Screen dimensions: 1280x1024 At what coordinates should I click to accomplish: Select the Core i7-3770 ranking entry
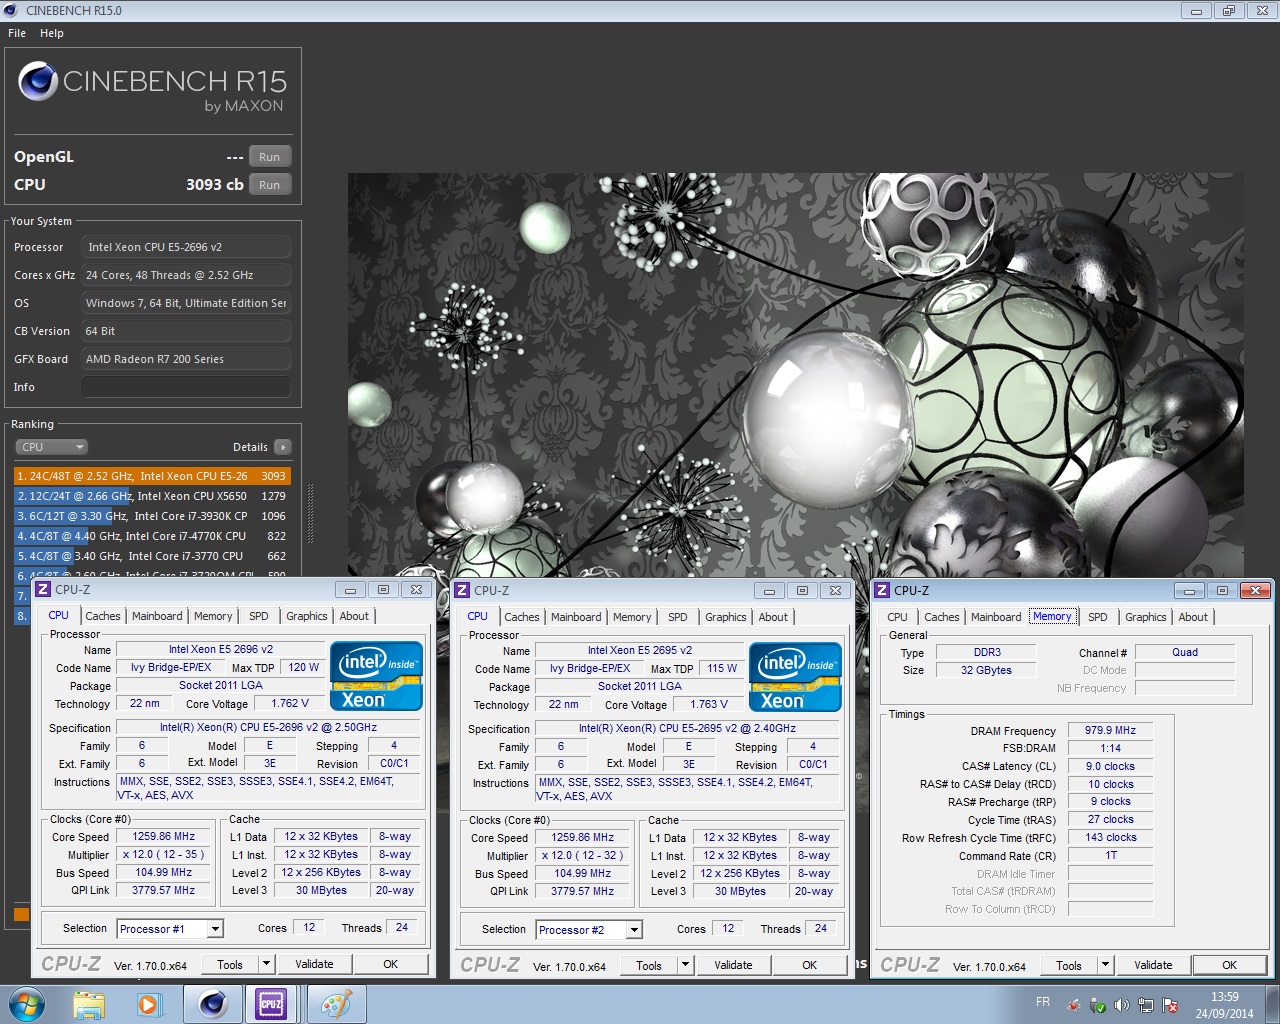point(152,556)
